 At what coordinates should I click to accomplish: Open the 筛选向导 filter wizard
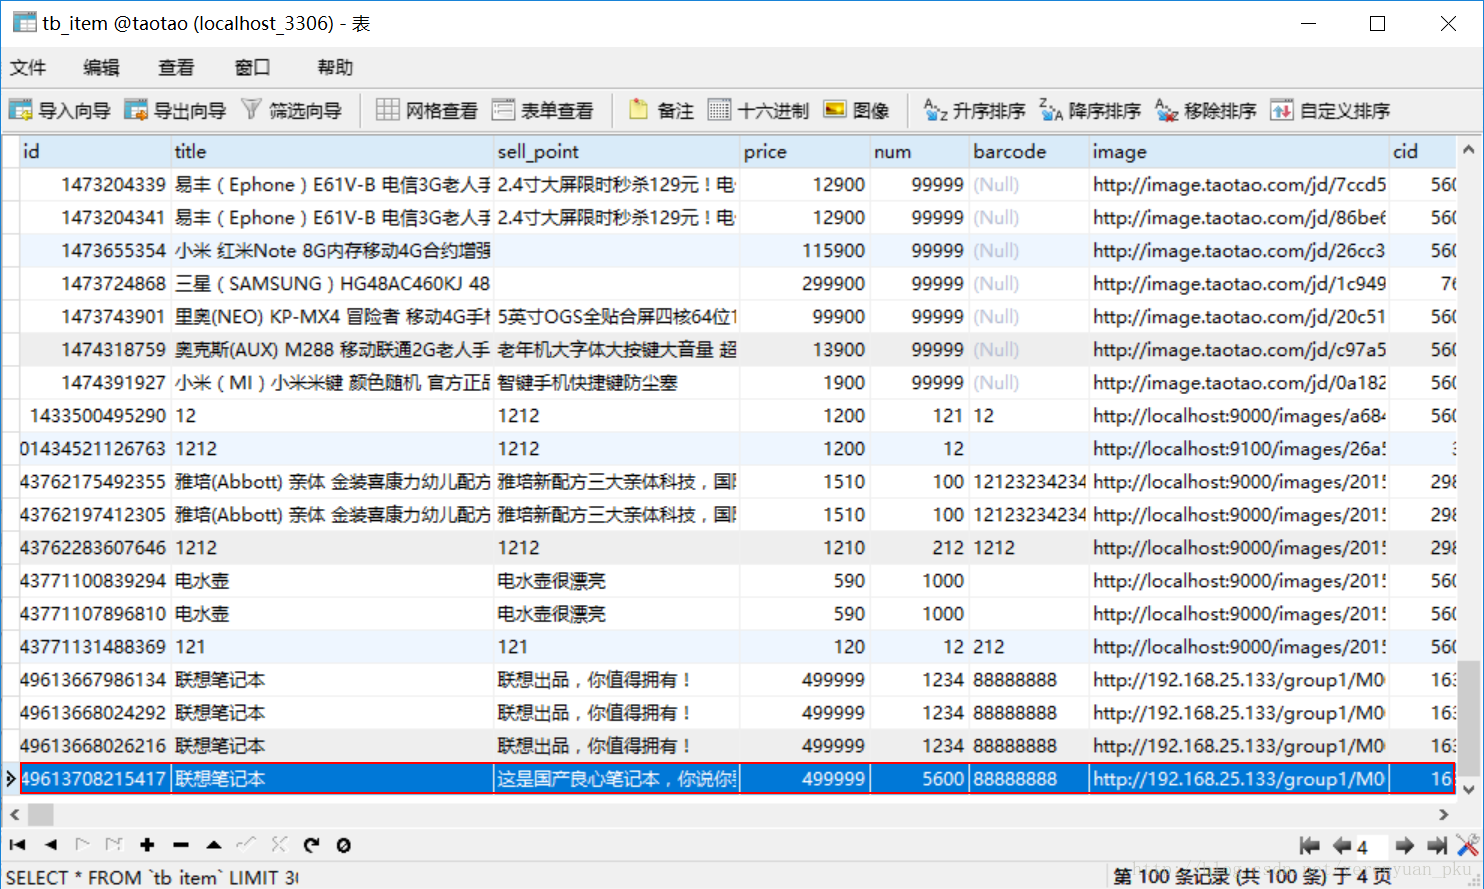coord(291,110)
